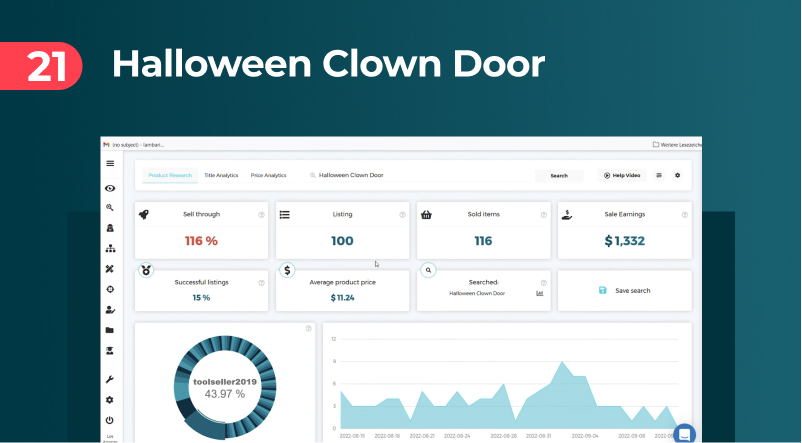Click the 2022-09-04 date on the chart axis
Image resolution: width=802 pixels, height=443 pixels.
pyautogui.click(x=585, y=436)
